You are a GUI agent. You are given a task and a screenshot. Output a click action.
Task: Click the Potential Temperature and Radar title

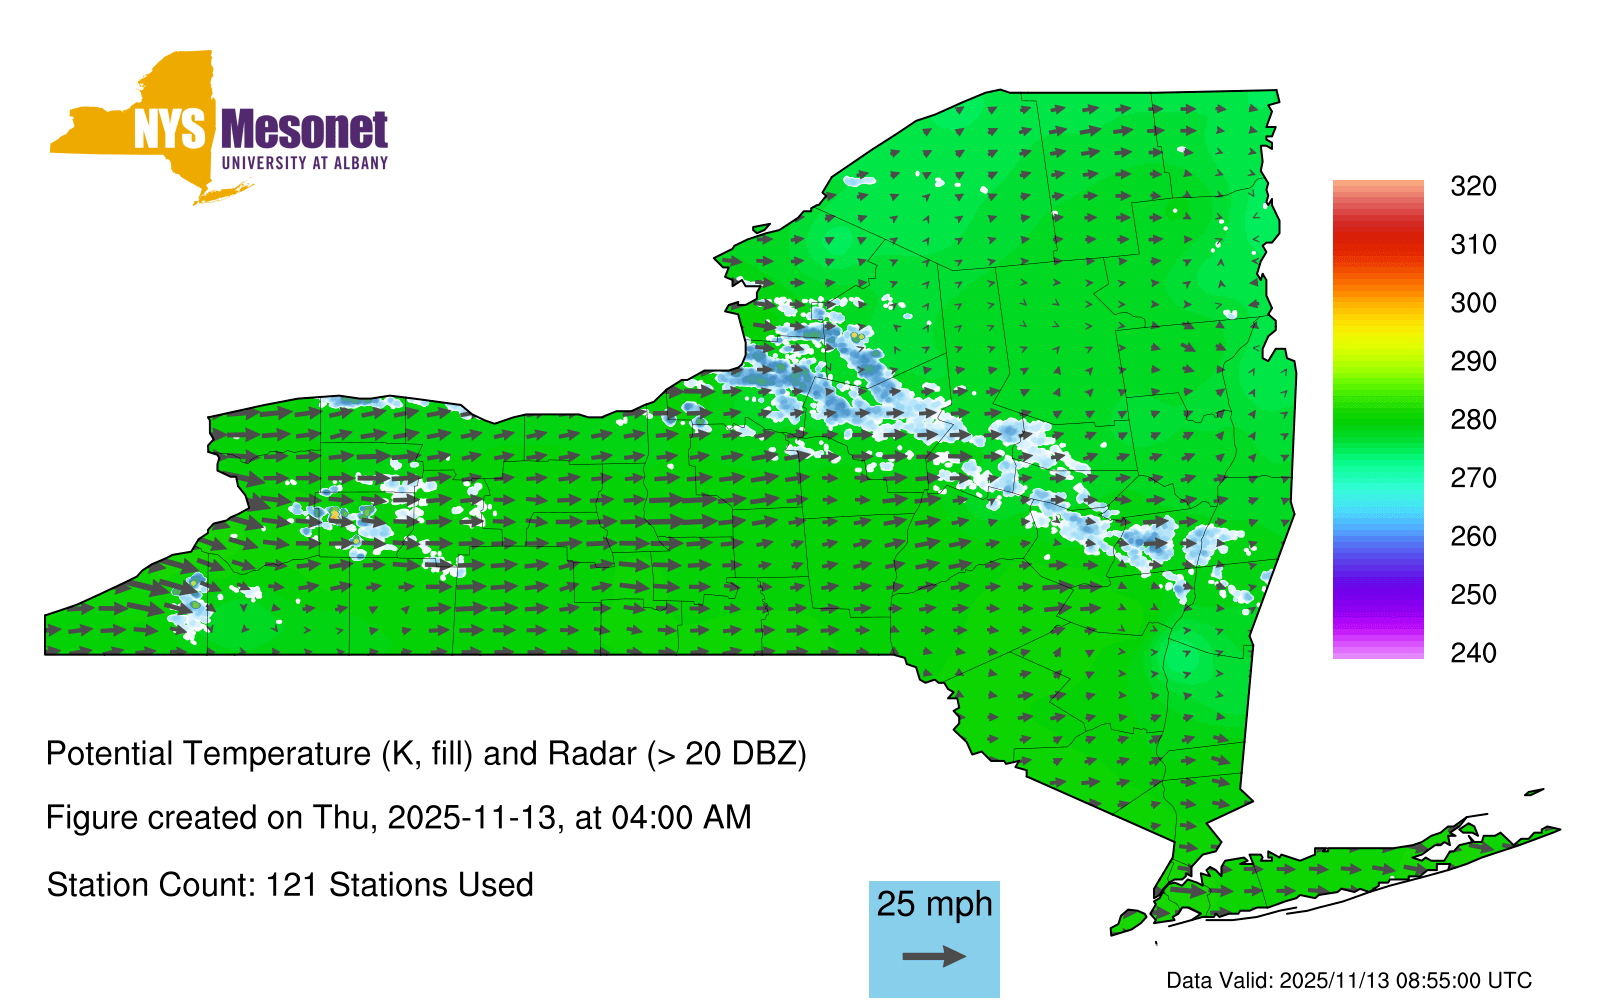tap(426, 753)
